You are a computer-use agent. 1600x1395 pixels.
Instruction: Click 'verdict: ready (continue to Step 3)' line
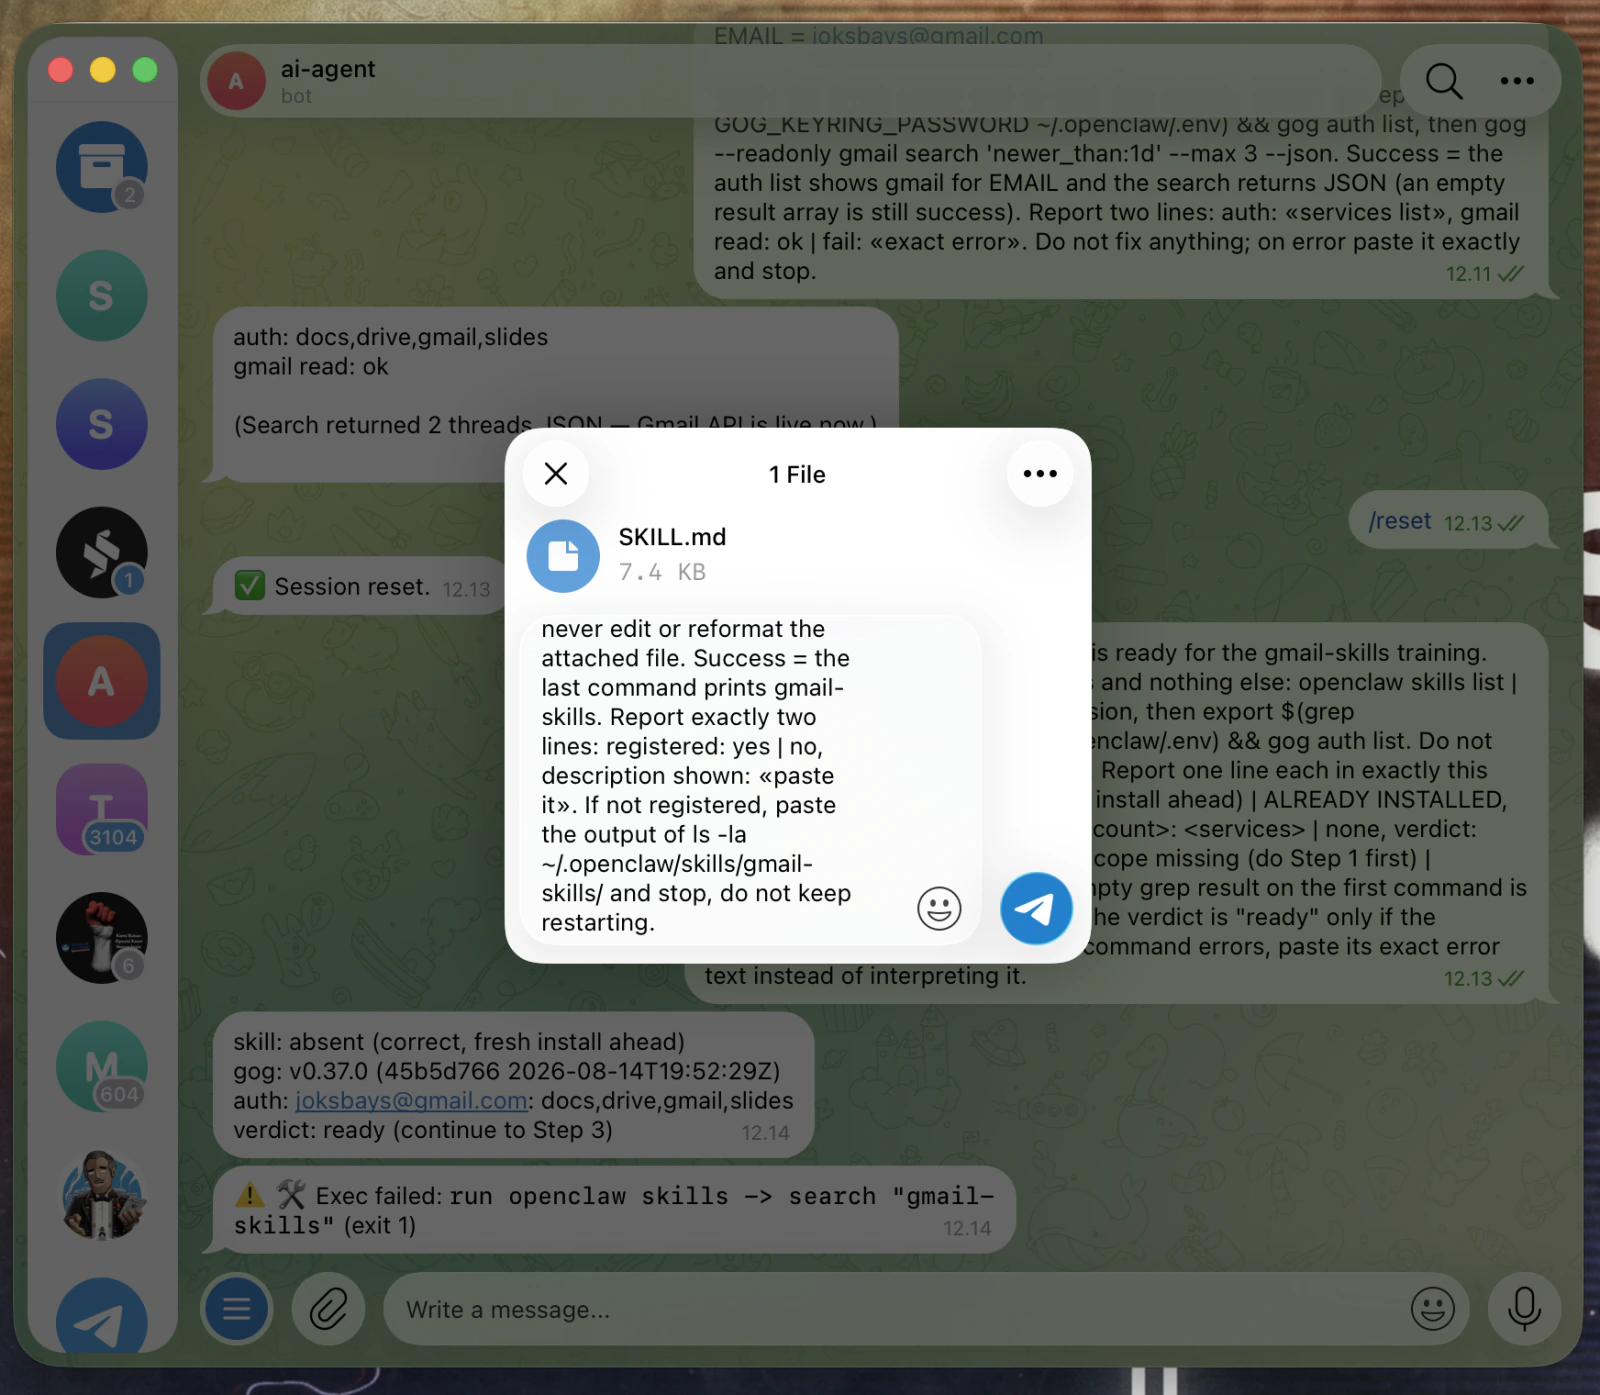pyautogui.click(x=423, y=1130)
